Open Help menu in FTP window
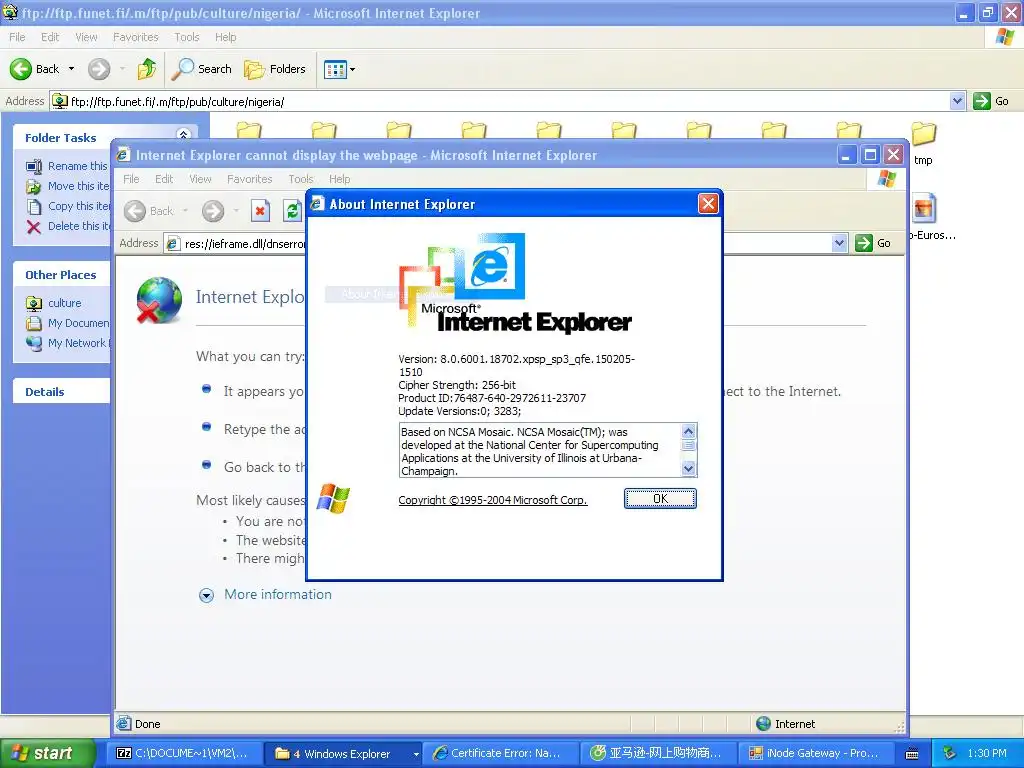The height and width of the screenshot is (768, 1024). point(225,37)
